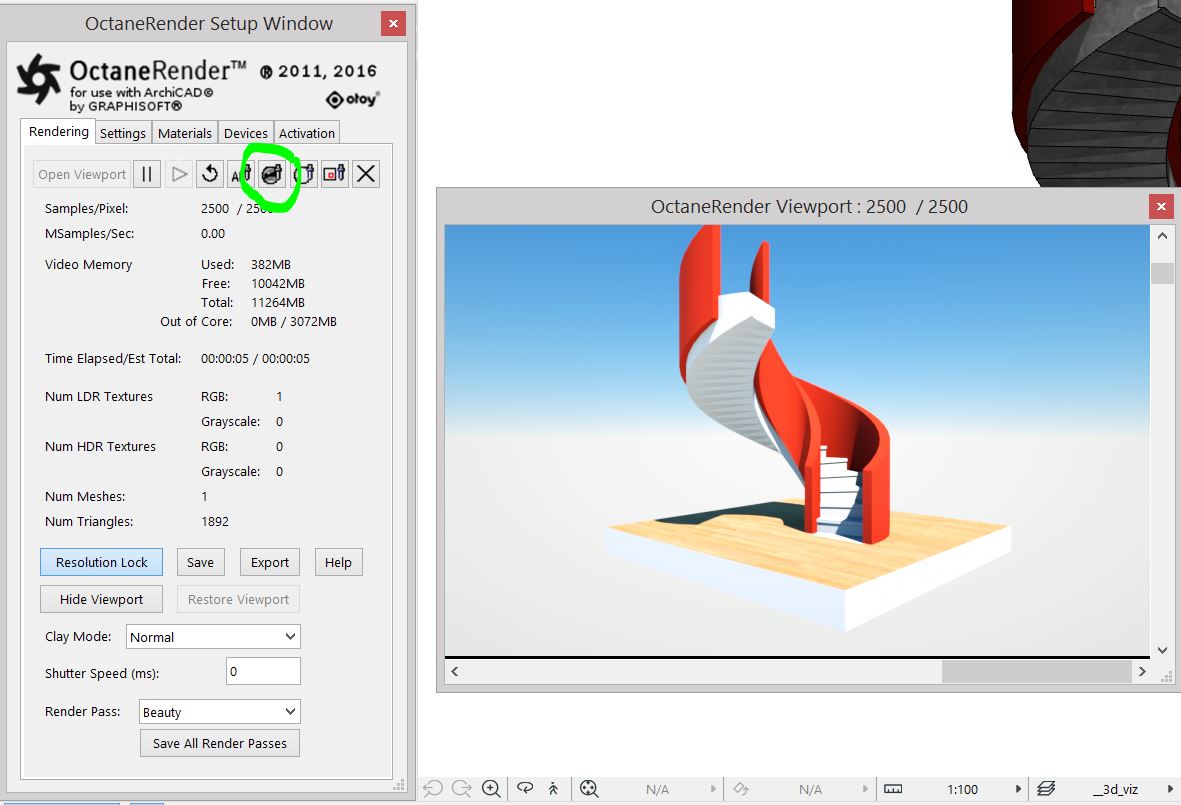
Task: Expand the first N/A arrow menu
Action: (713, 788)
